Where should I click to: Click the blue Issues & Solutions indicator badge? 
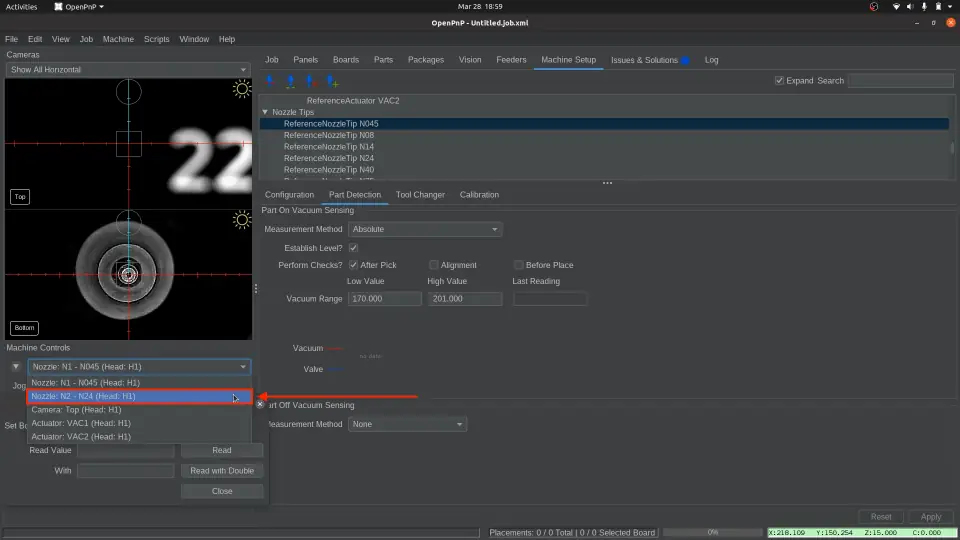pyautogui.click(x=685, y=60)
